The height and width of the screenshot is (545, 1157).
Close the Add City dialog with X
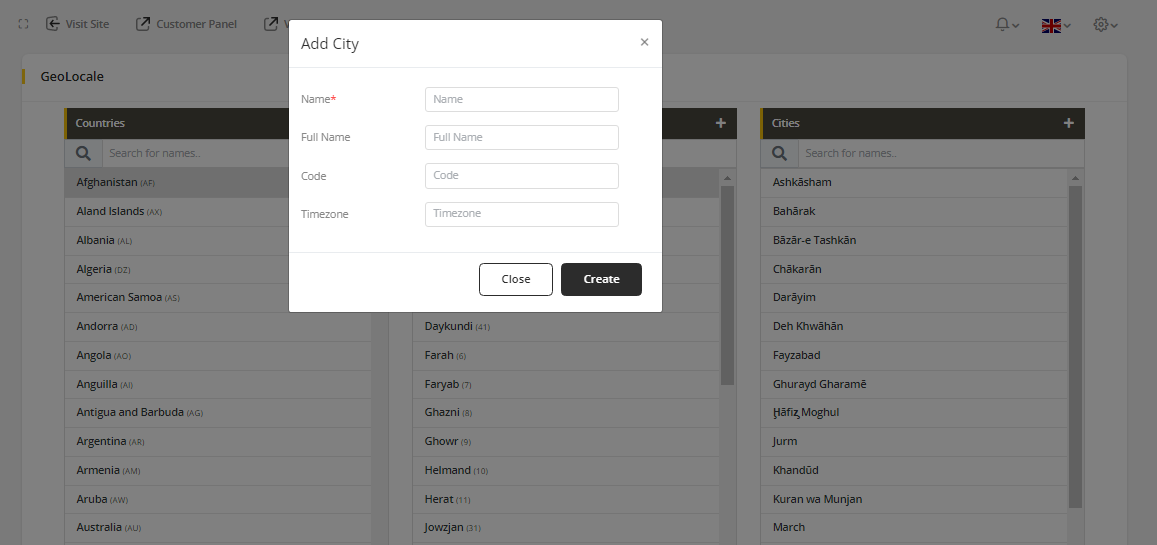click(x=644, y=42)
